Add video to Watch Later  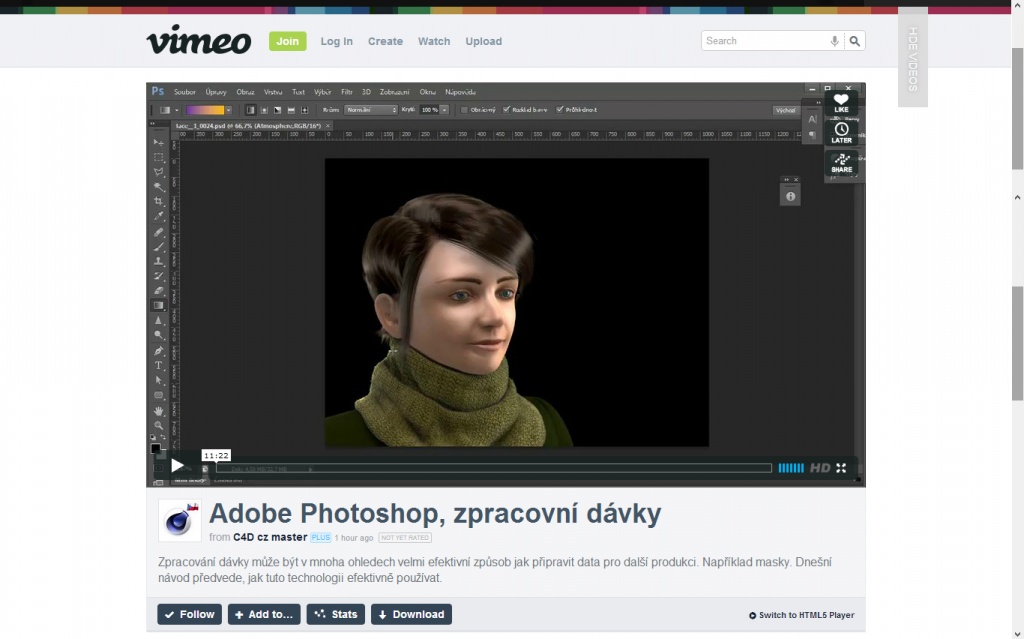coord(841,133)
